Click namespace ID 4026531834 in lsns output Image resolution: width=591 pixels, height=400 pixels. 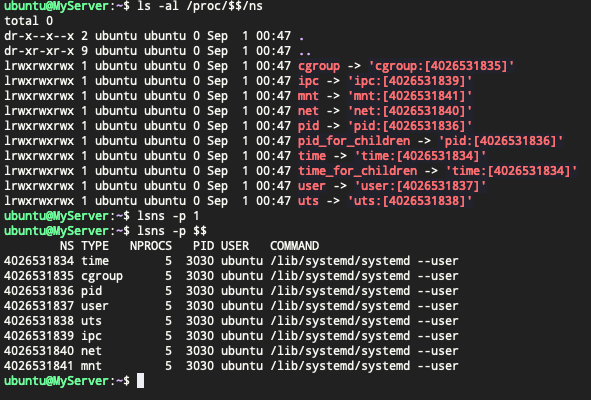[x=39, y=261]
